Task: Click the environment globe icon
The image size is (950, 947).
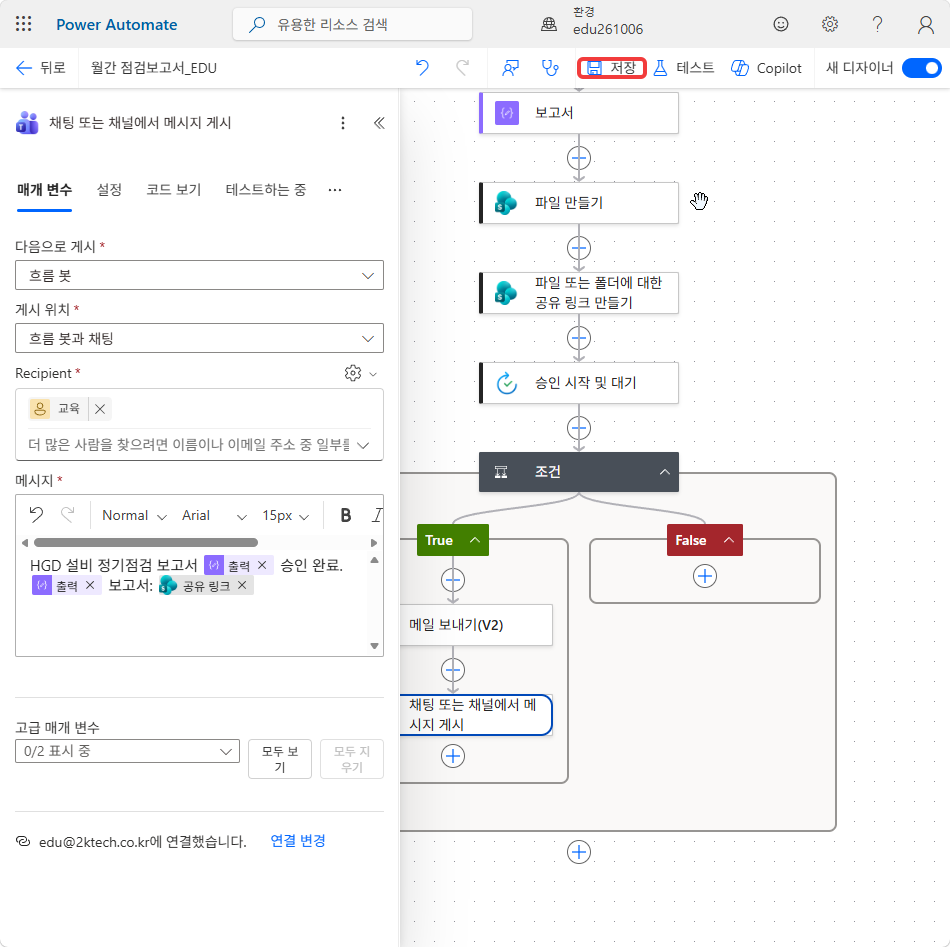Action: tap(549, 25)
